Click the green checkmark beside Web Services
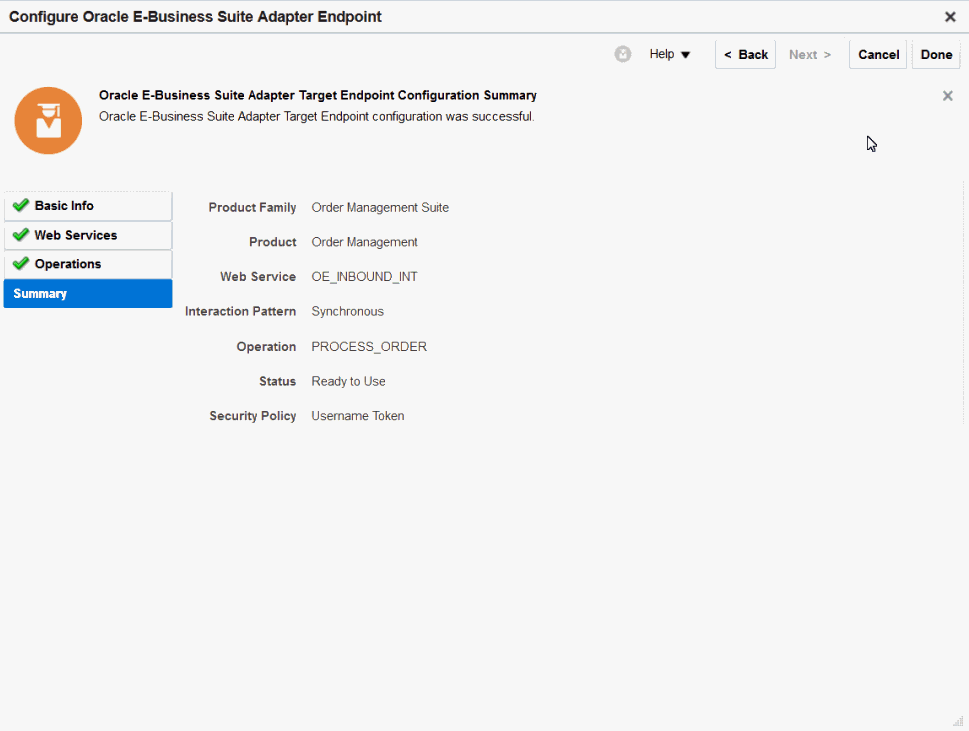Viewport: 969px width, 731px height. [x=21, y=234]
